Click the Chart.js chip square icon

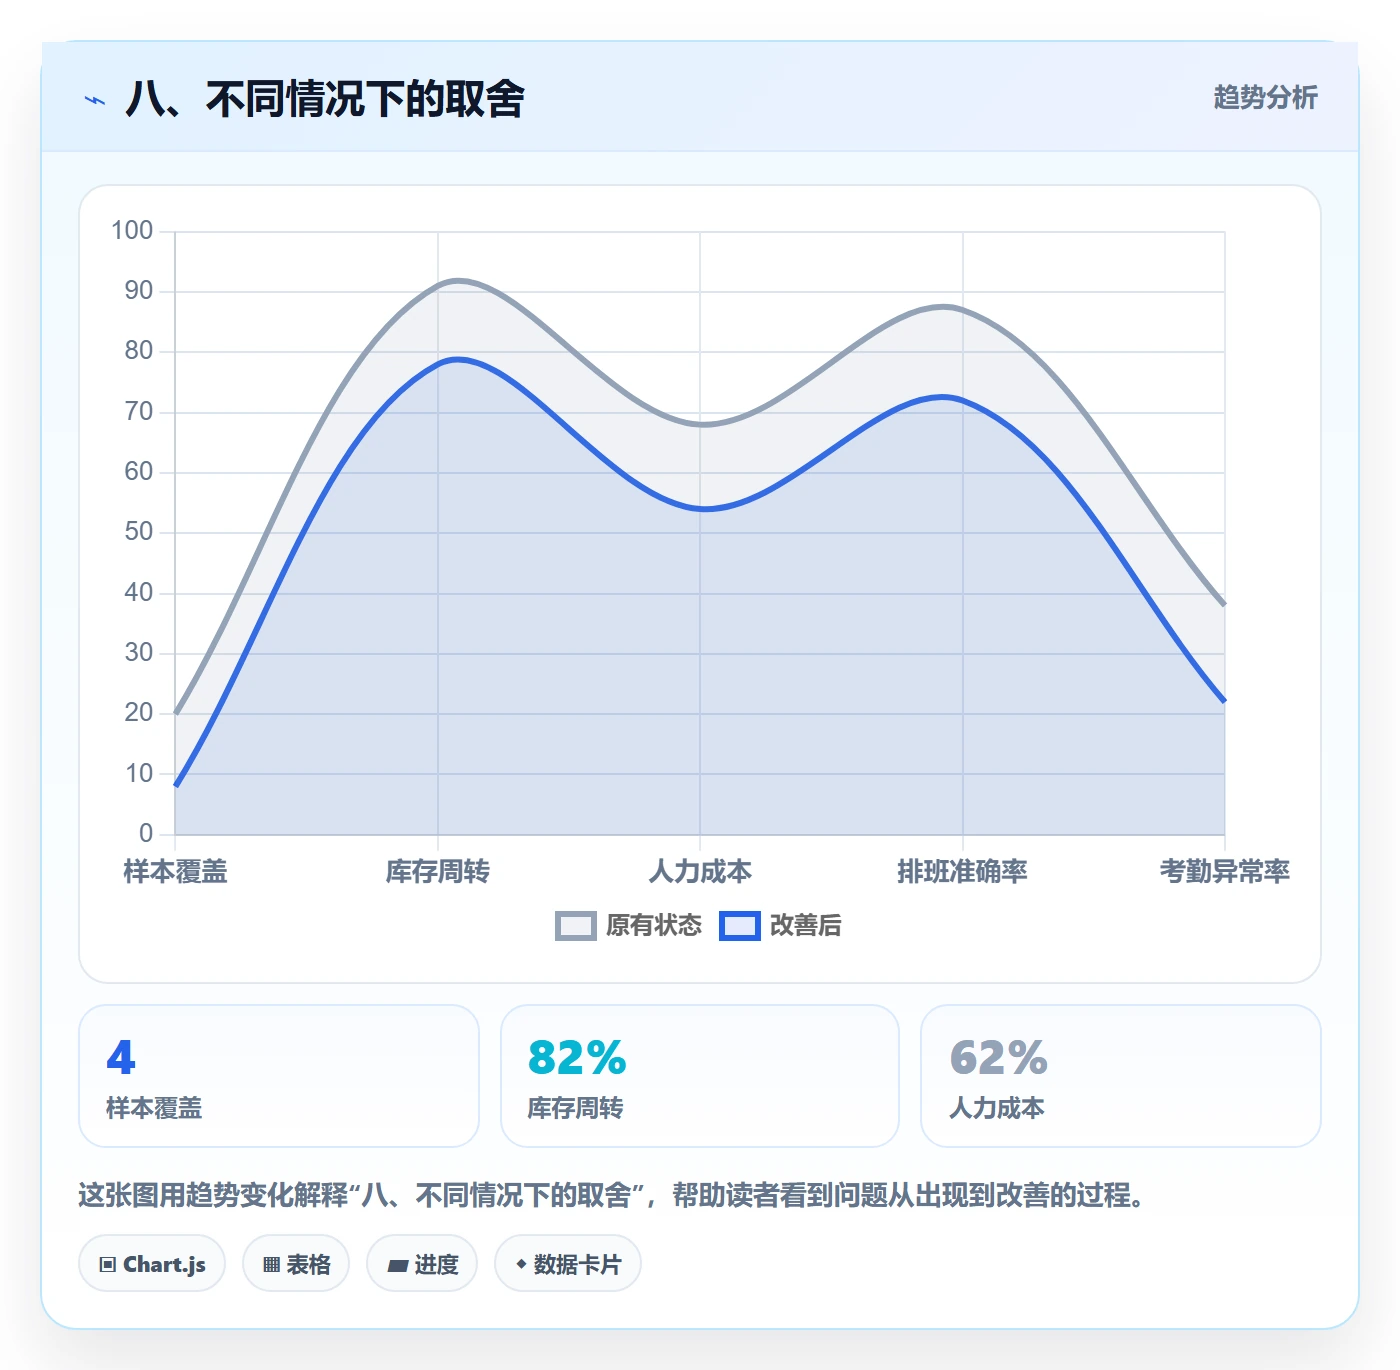pyautogui.click(x=108, y=1265)
